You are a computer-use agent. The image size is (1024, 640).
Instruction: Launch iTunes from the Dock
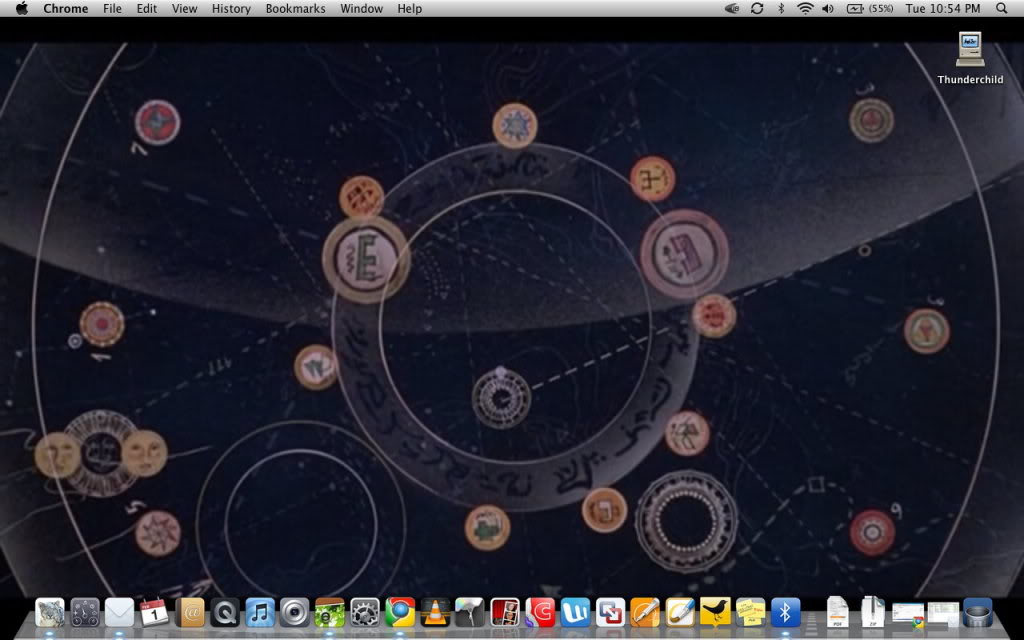260,613
